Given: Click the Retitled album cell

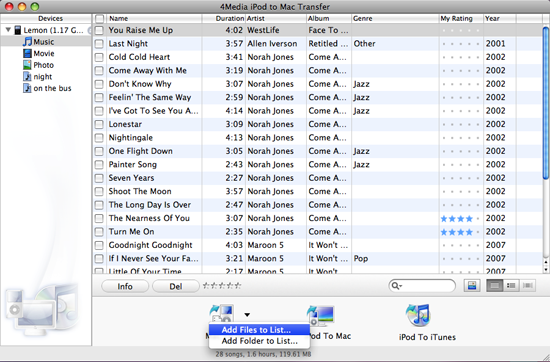Looking at the screenshot, I should coord(328,43).
